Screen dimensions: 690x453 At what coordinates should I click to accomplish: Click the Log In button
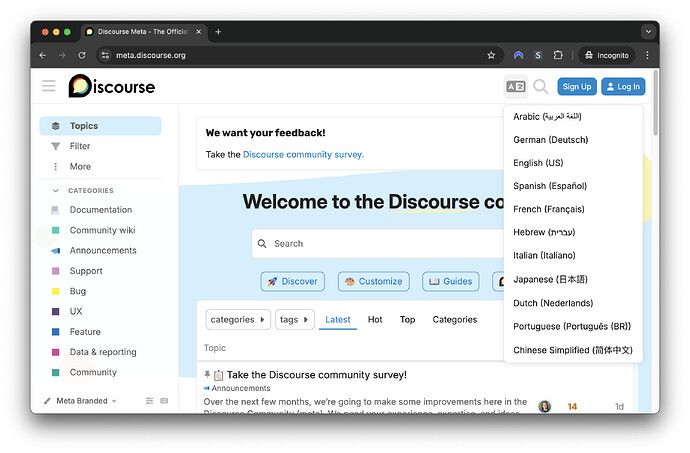click(623, 86)
